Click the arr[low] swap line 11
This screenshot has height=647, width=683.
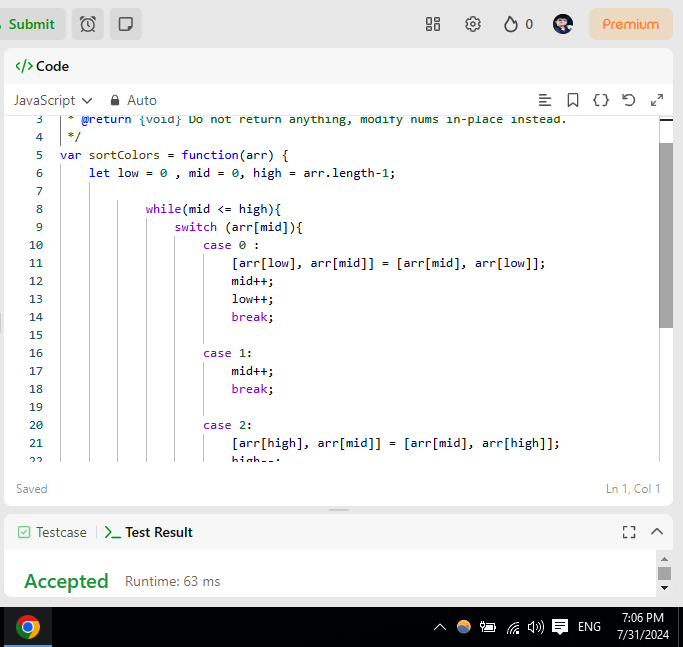tap(388, 263)
